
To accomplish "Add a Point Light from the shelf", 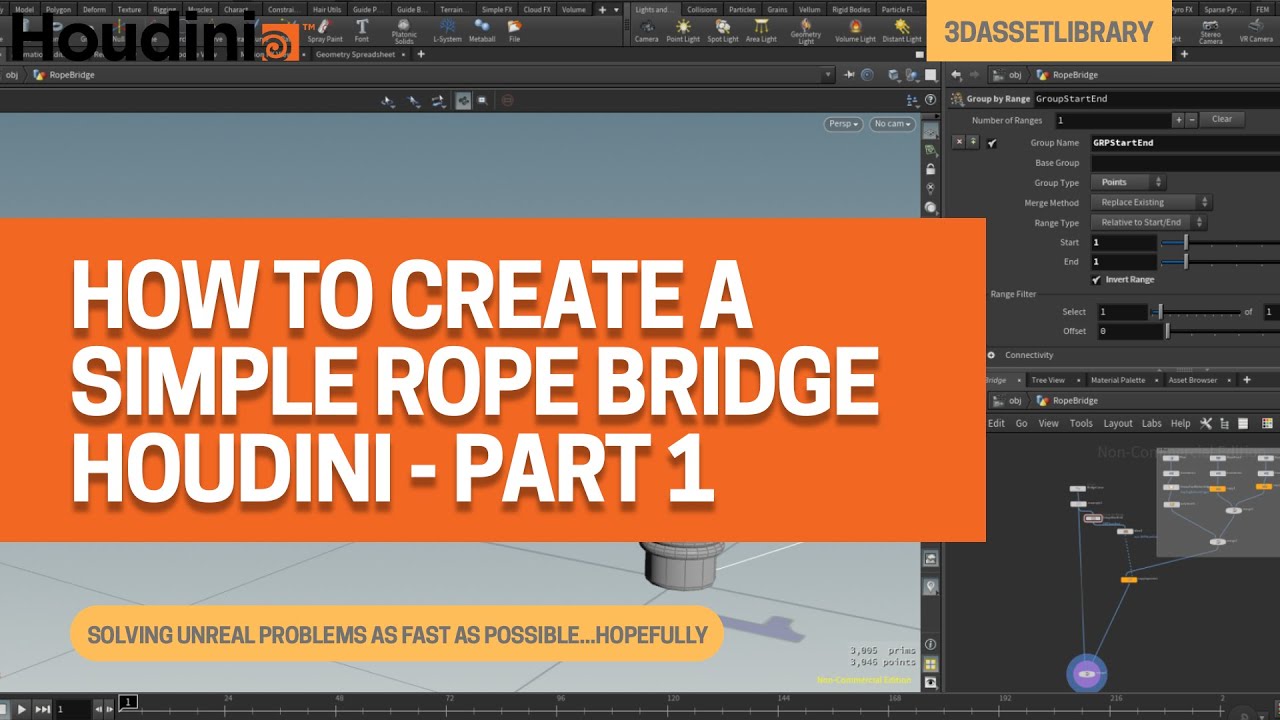I will pyautogui.click(x=683, y=30).
